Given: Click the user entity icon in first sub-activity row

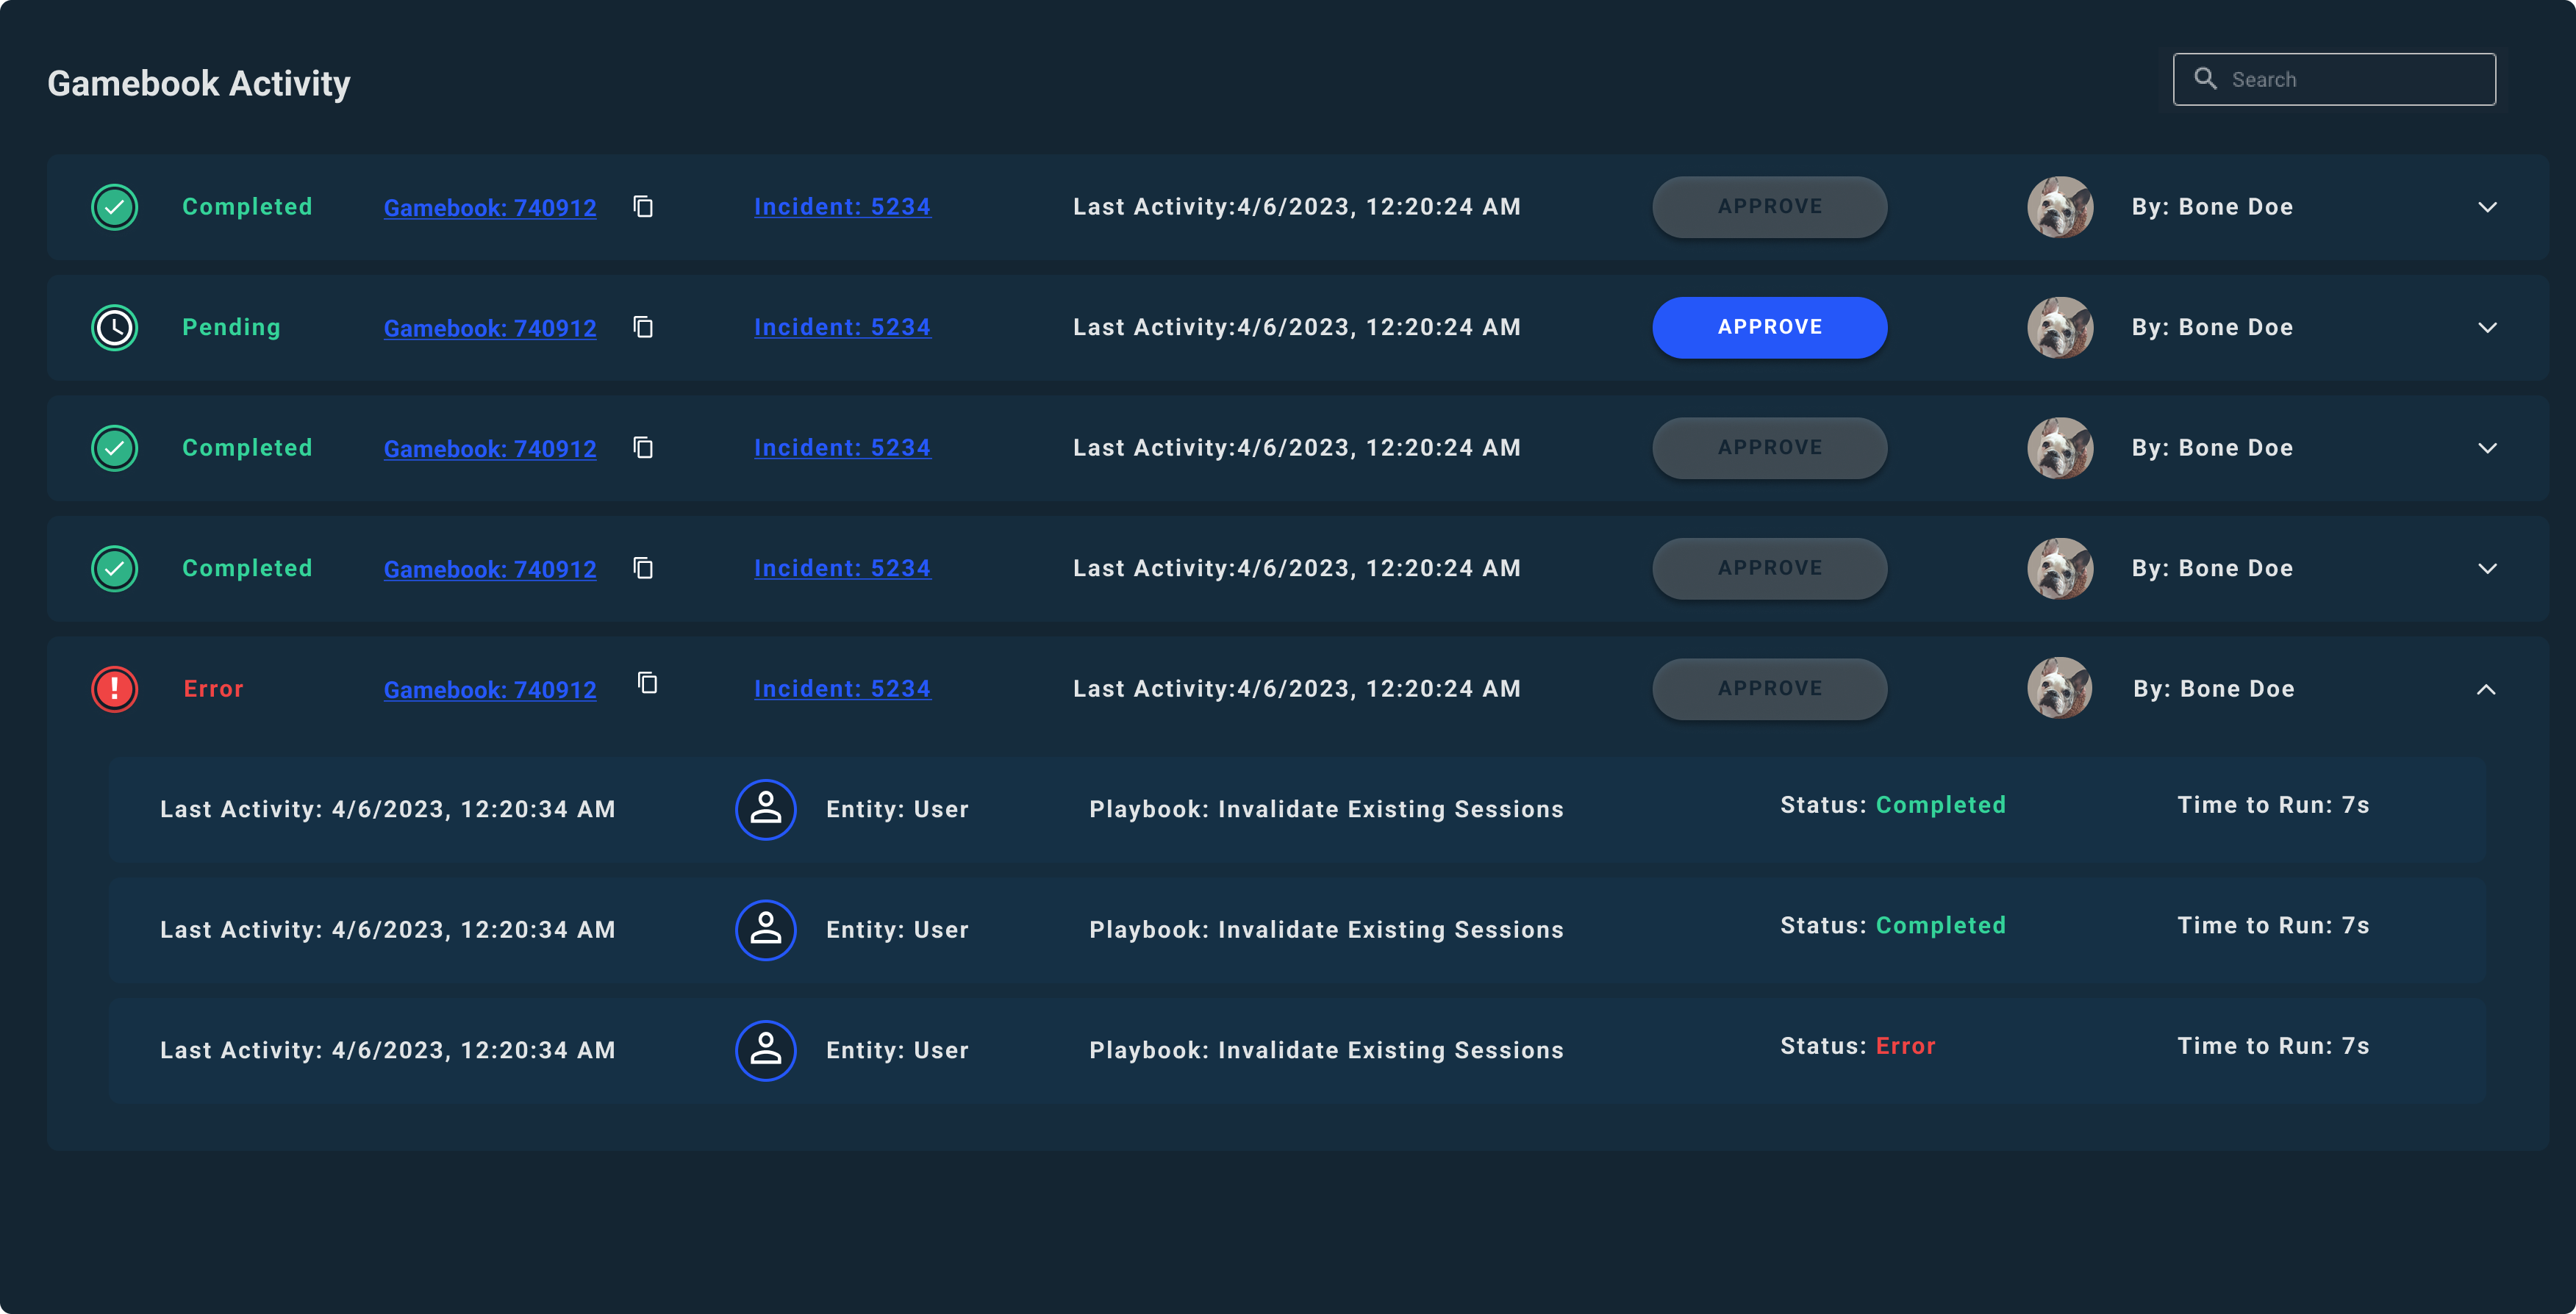Looking at the screenshot, I should [766, 809].
